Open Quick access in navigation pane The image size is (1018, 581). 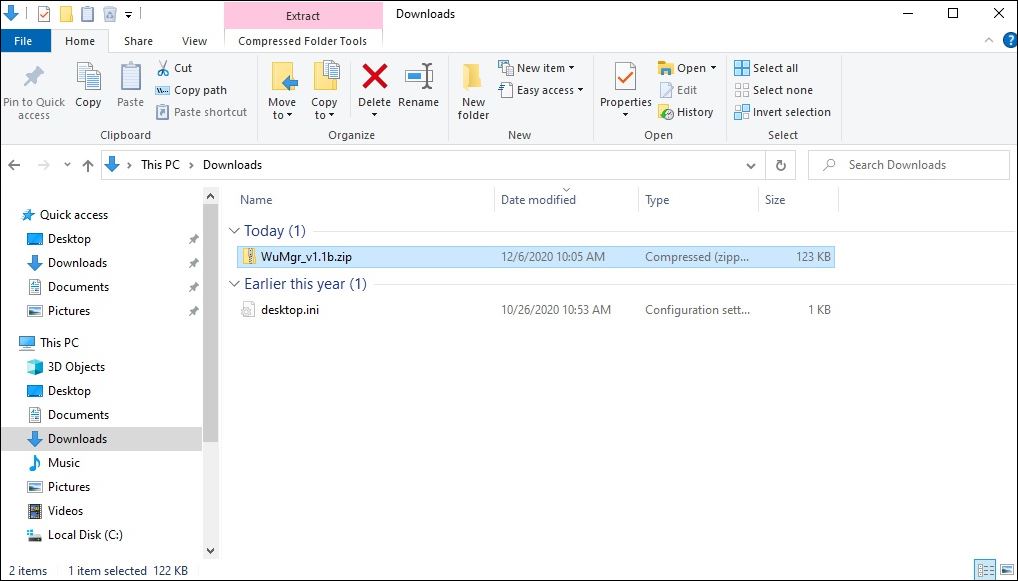65,215
